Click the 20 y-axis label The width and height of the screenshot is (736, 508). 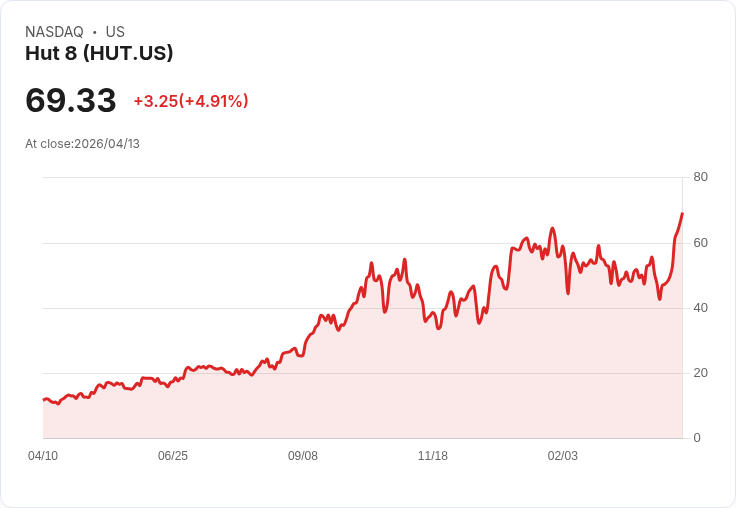(x=700, y=373)
